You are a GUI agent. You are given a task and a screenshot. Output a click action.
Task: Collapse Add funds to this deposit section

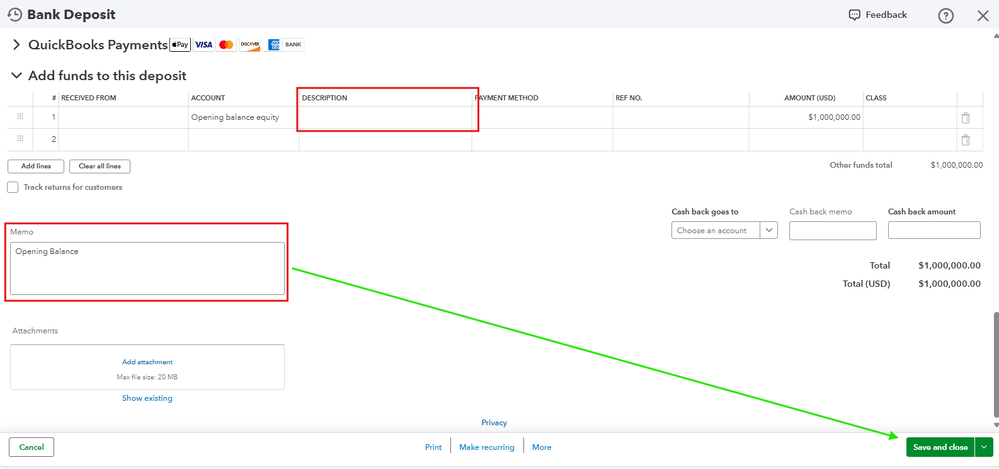(17, 76)
